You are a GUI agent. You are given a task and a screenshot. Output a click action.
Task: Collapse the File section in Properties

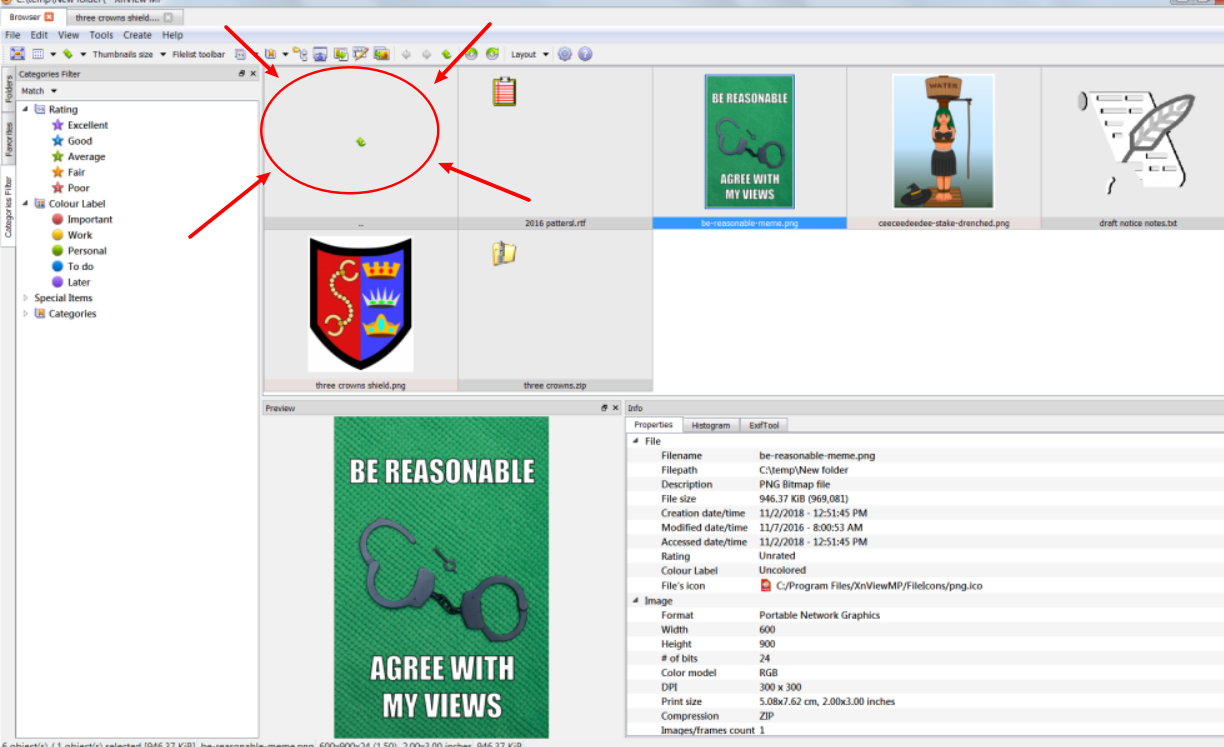635,441
